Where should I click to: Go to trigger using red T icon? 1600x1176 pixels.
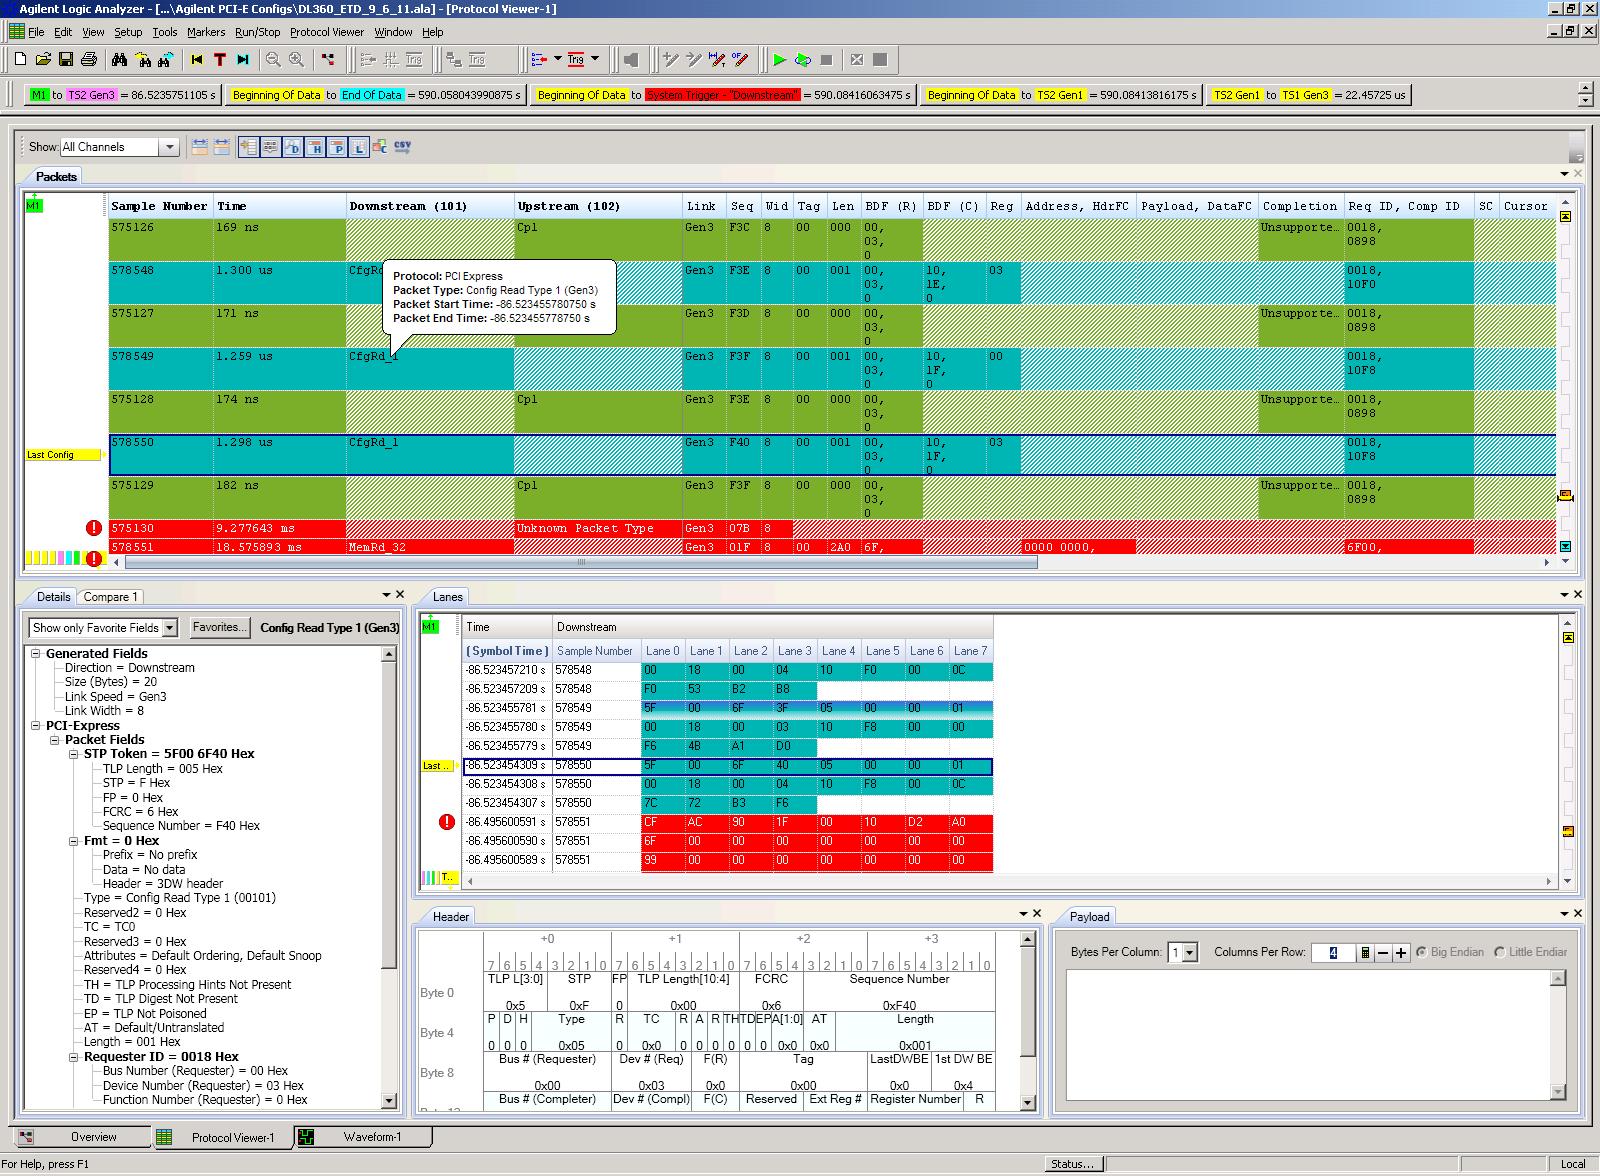point(220,60)
